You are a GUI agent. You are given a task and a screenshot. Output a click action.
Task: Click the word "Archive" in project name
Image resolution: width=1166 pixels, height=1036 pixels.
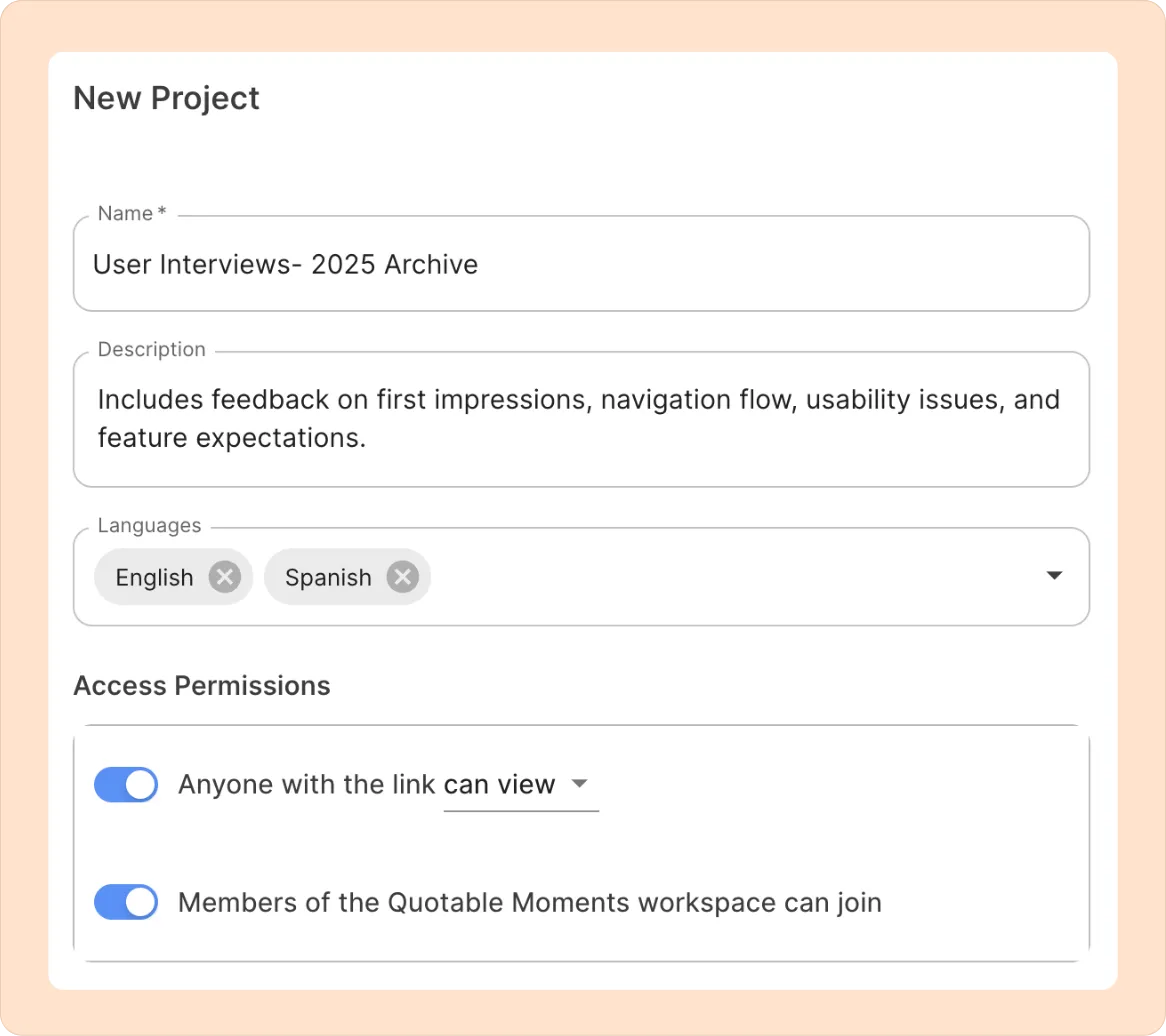point(431,265)
